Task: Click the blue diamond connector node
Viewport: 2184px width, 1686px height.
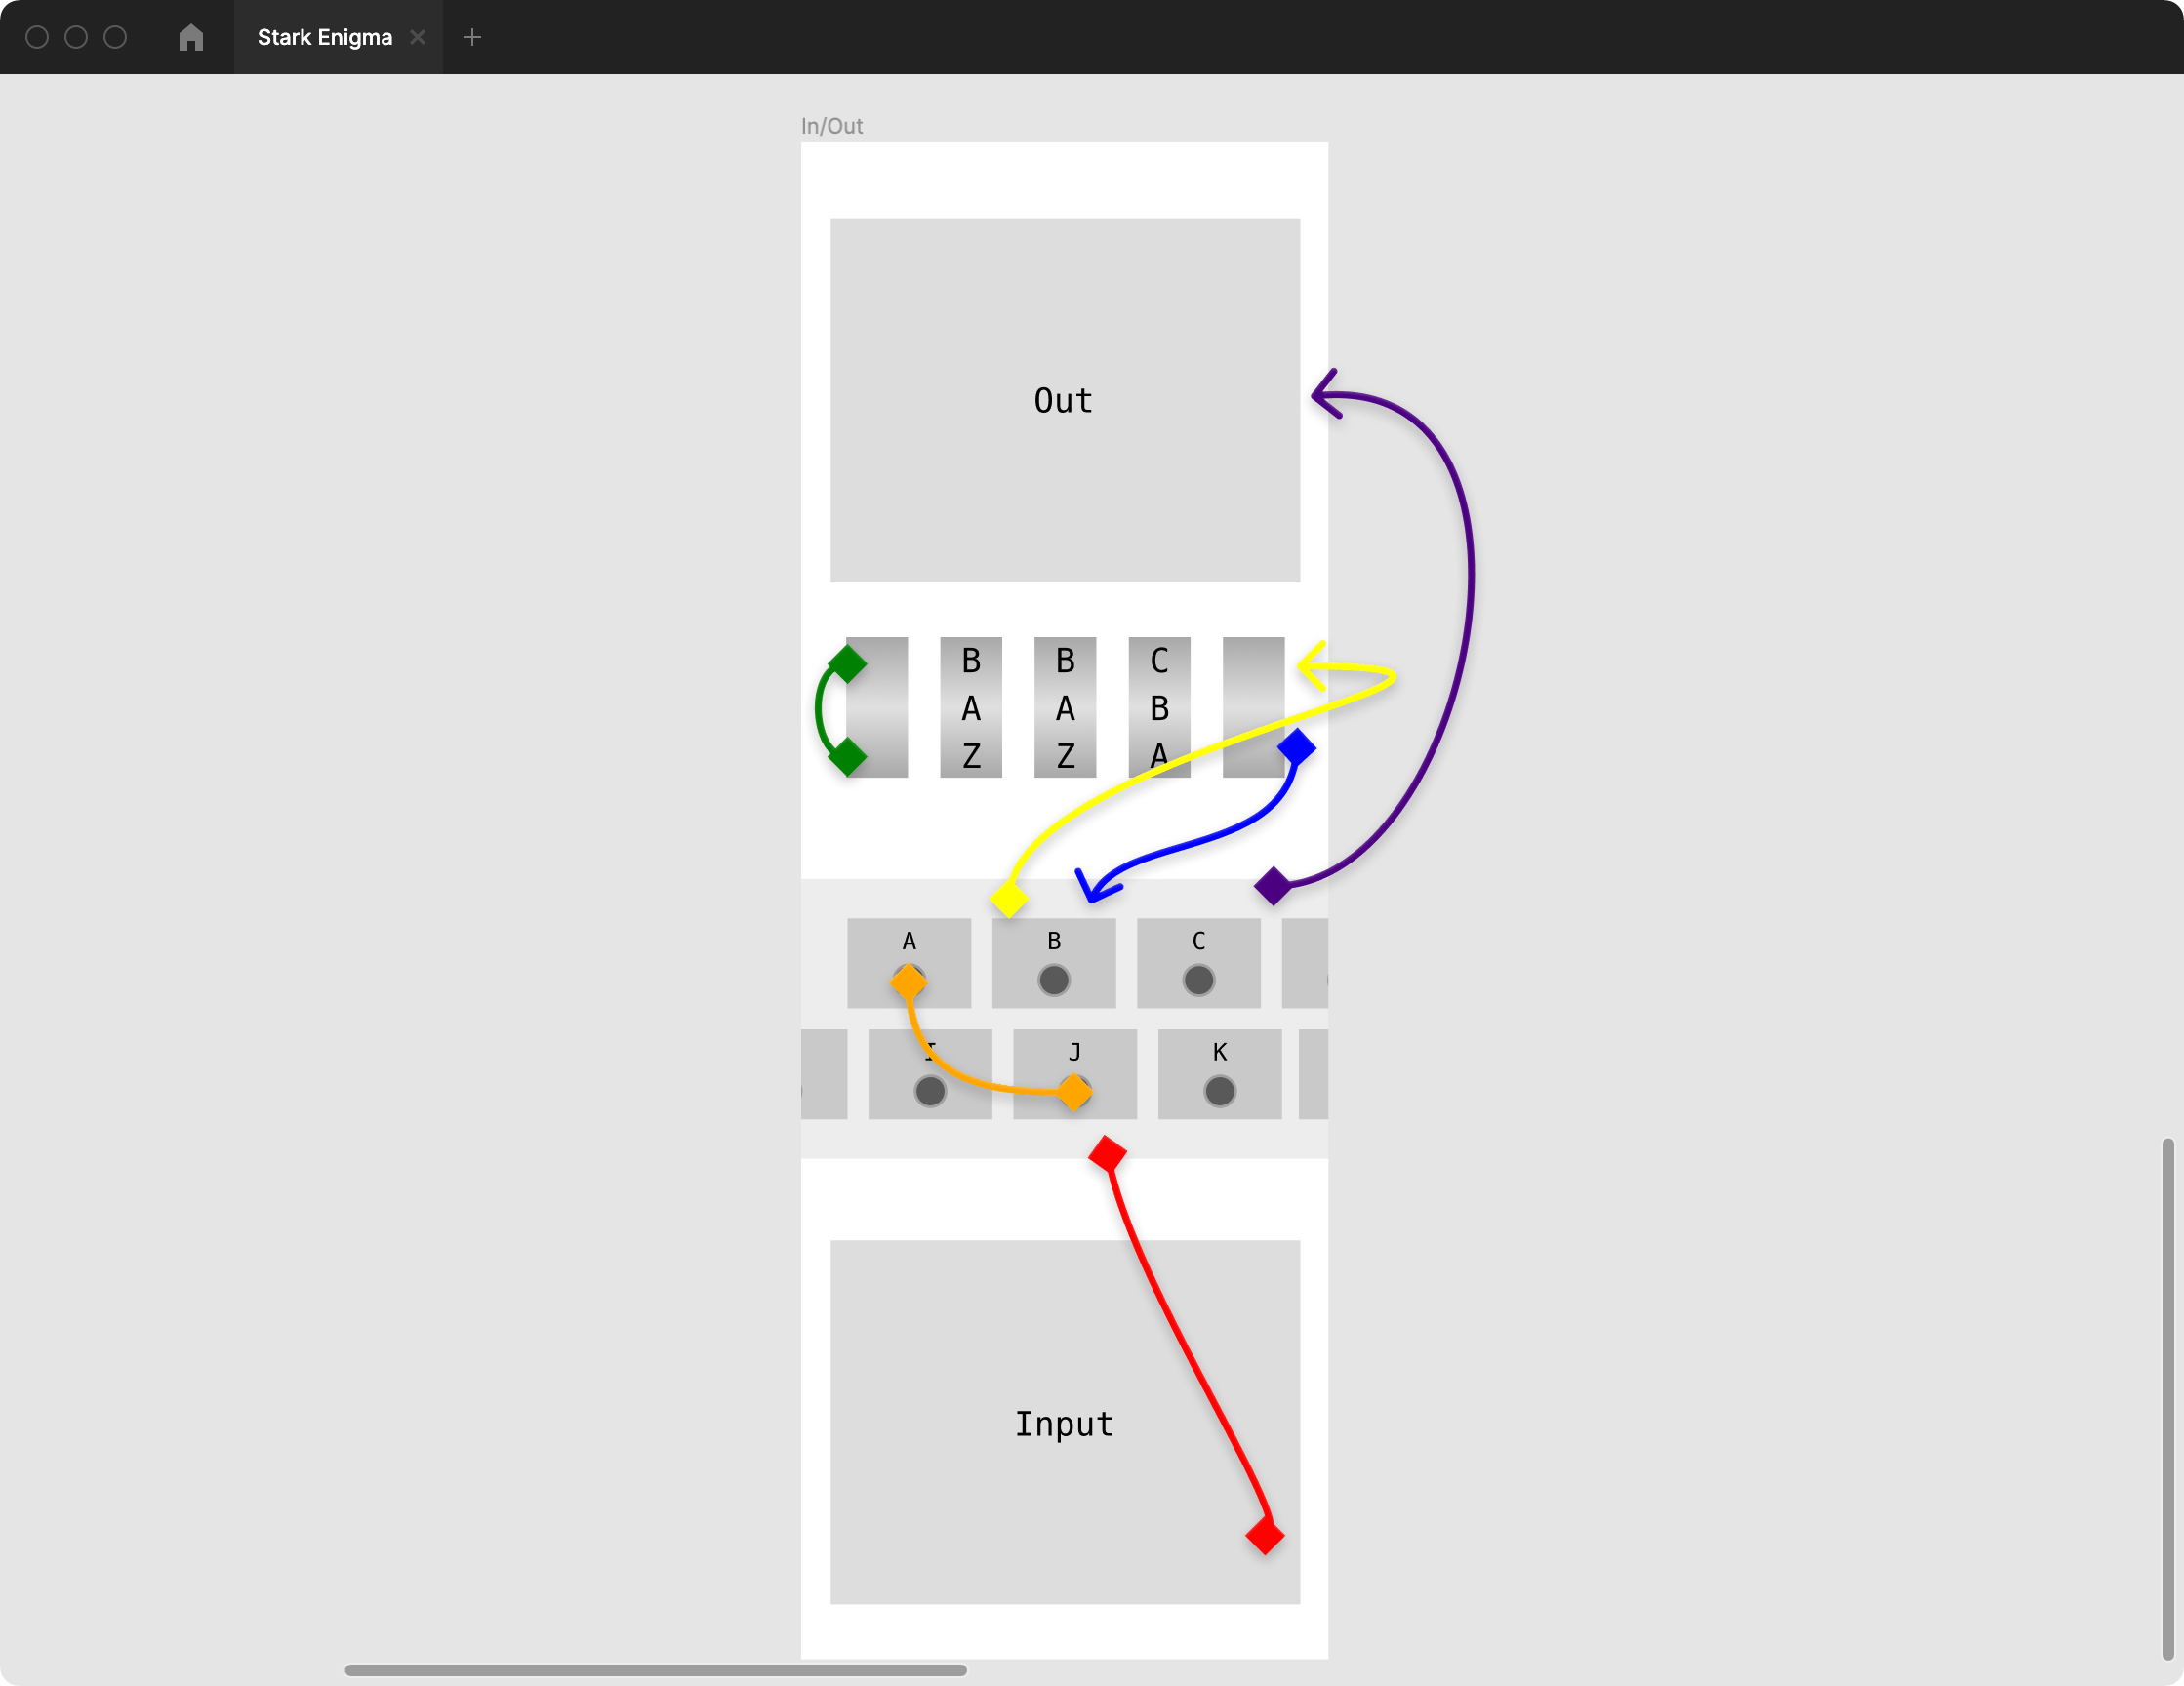Action: pyautogui.click(x=1300, y=747)
